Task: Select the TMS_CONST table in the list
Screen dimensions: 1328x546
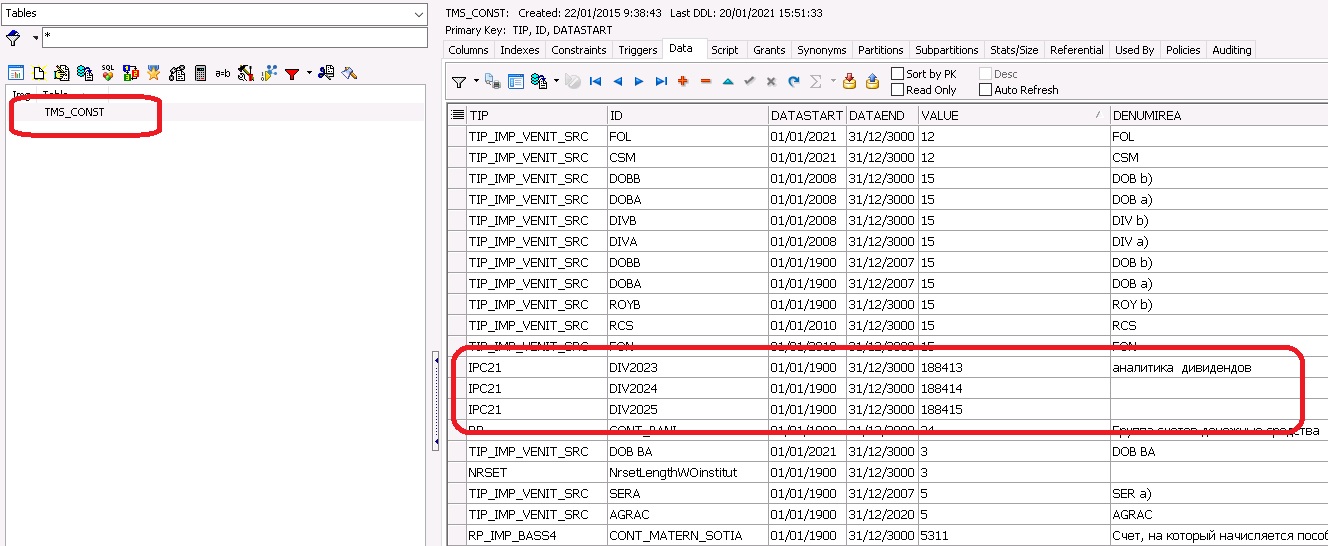Action: click(74, 112)
